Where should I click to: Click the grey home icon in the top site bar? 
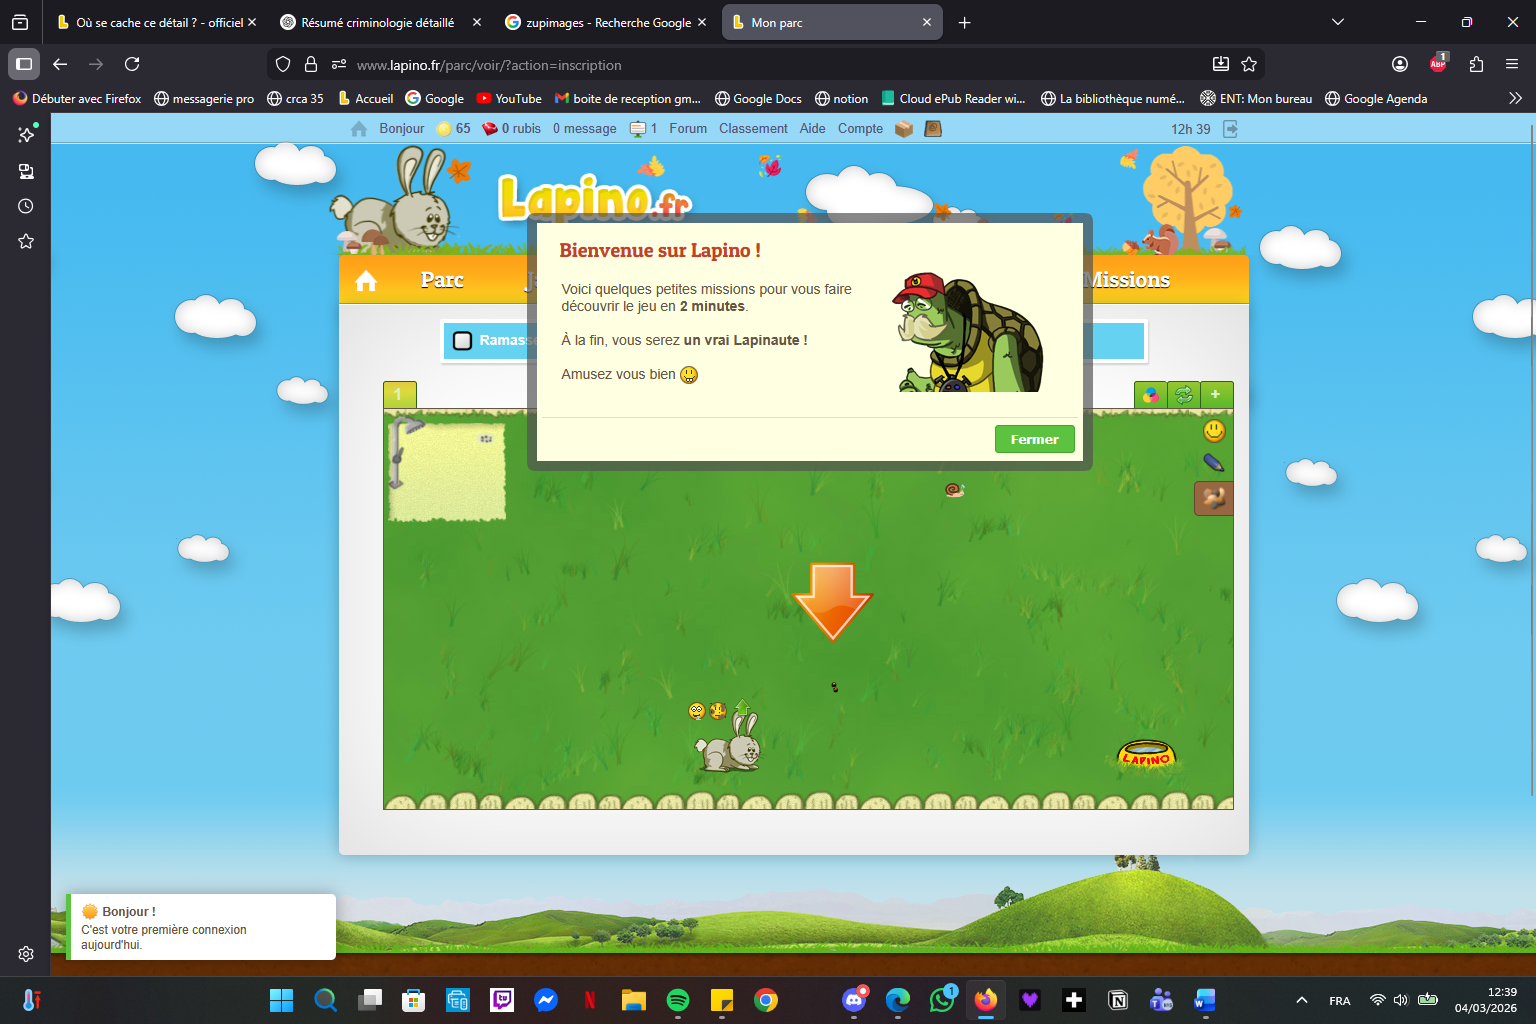[x=359, y=129]
